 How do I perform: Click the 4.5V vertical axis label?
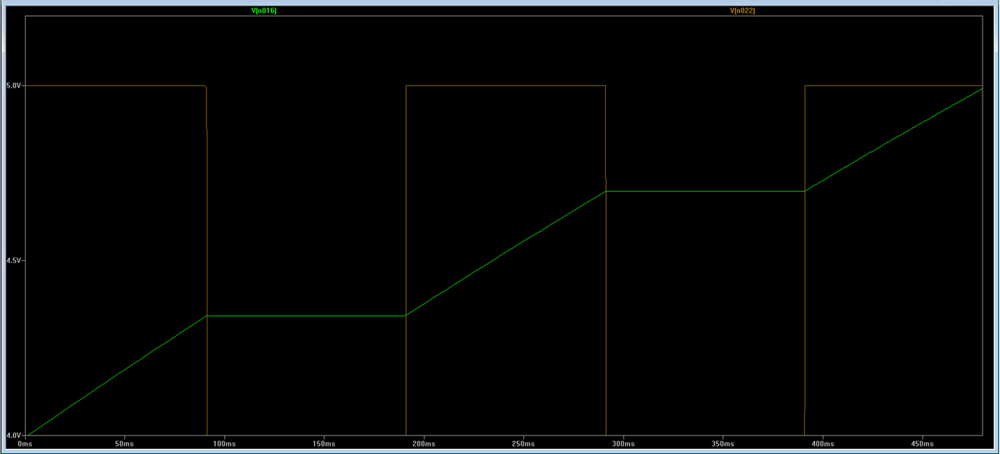13,261
